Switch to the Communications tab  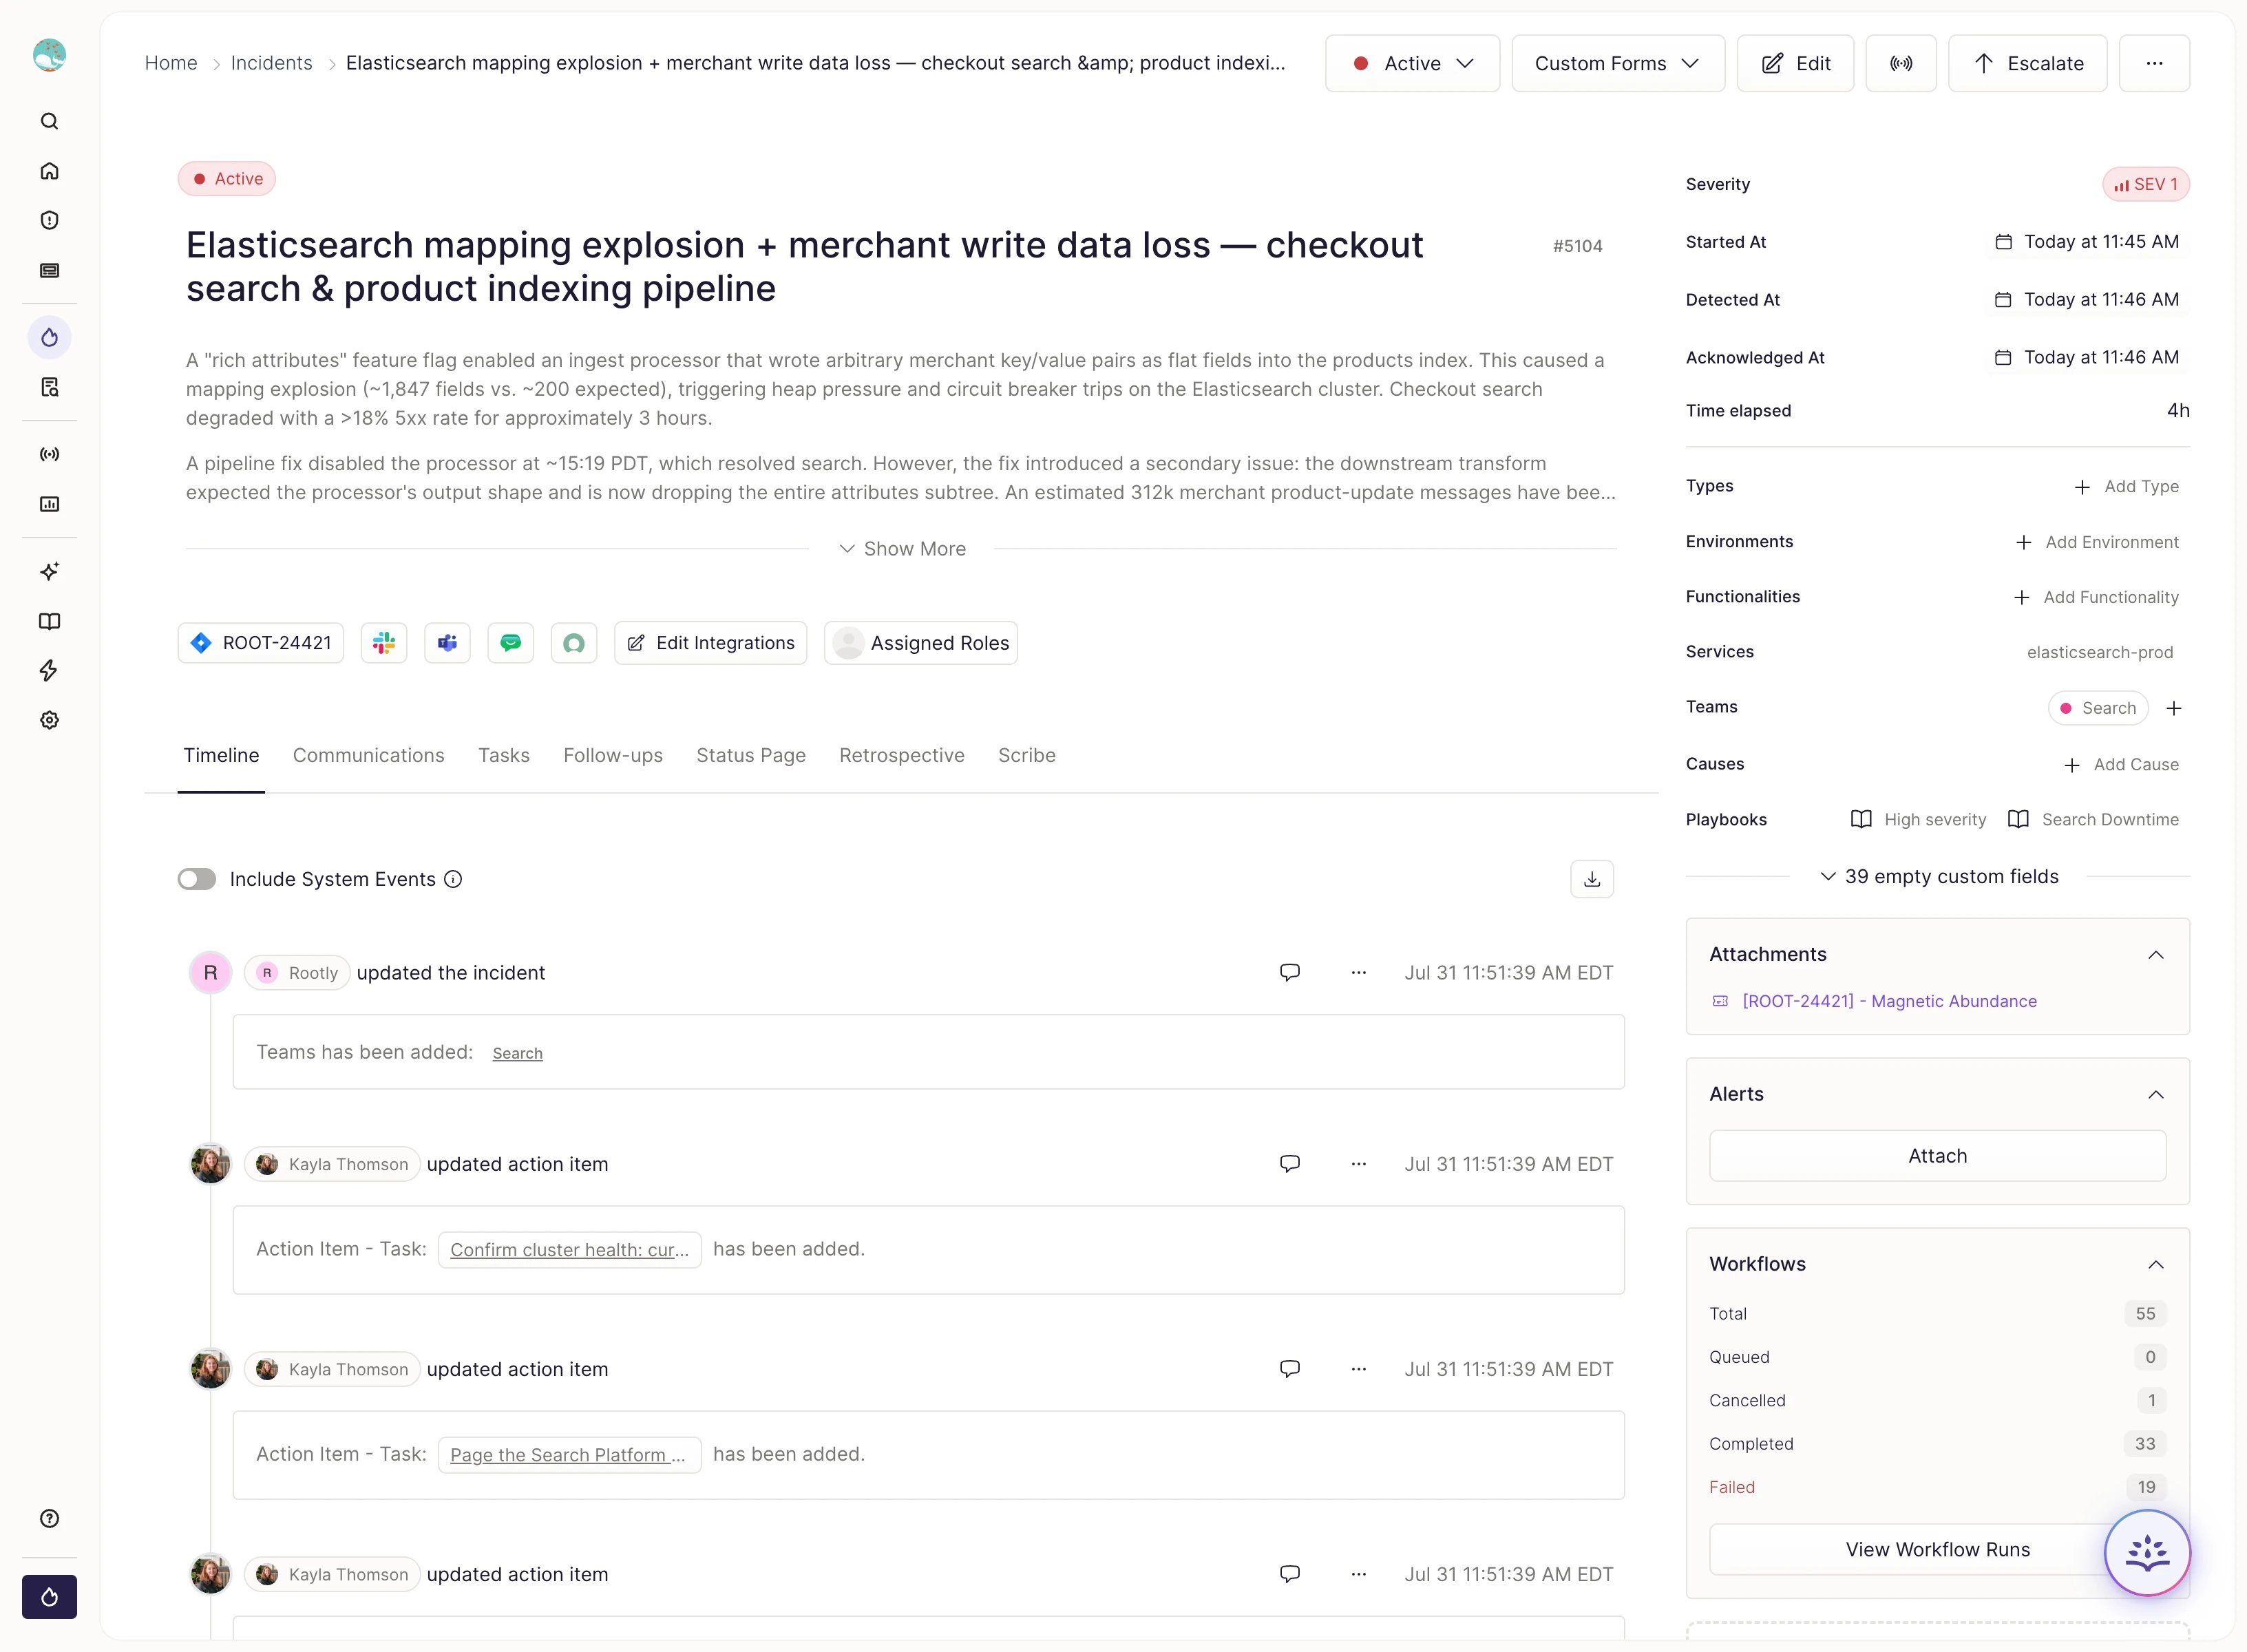click(368, 755)
